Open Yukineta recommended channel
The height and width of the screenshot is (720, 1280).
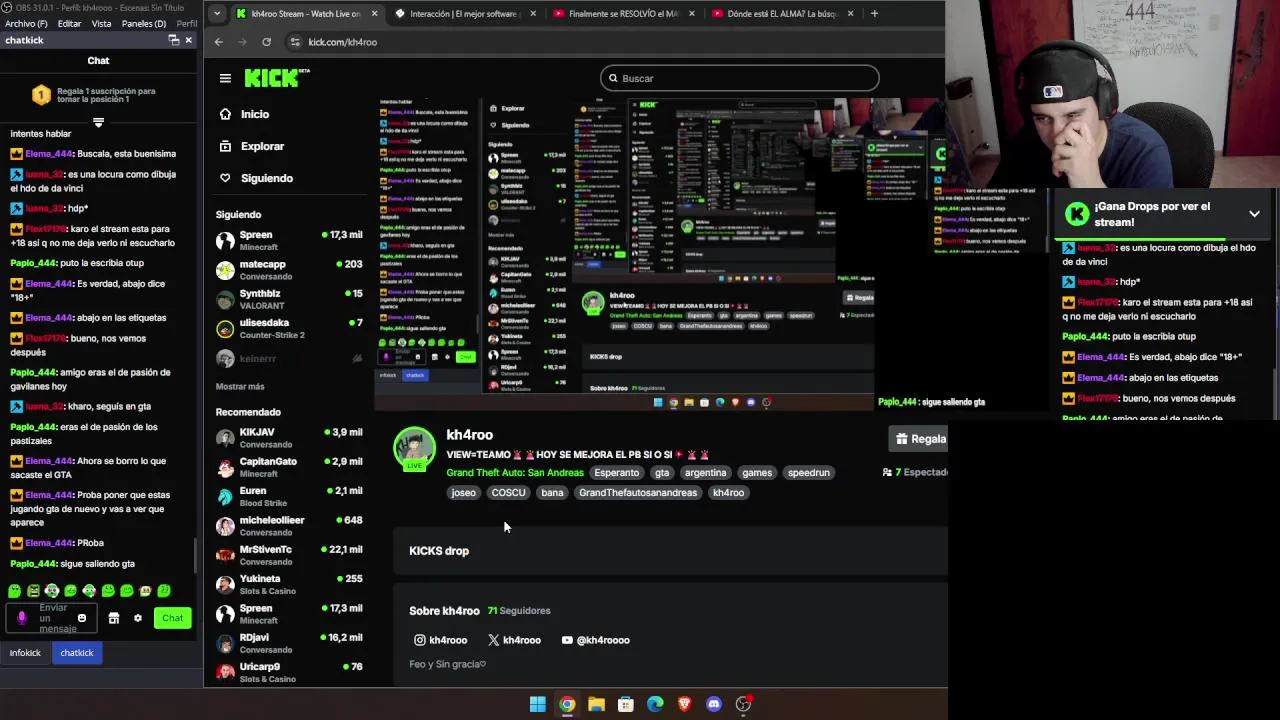pos(290,584)
